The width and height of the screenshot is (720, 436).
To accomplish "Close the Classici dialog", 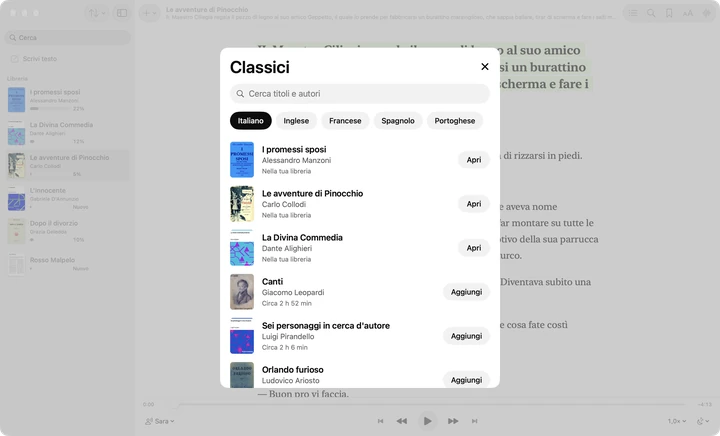I will (x=484, y=67).
